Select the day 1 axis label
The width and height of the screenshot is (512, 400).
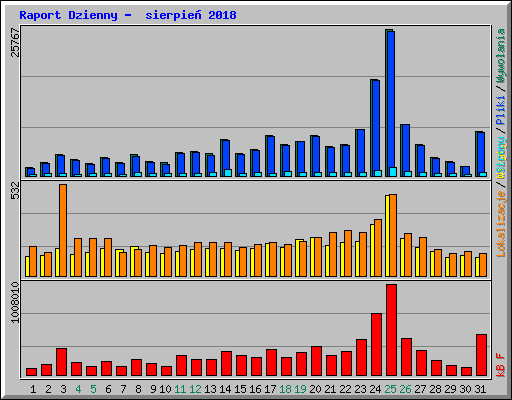33,389
